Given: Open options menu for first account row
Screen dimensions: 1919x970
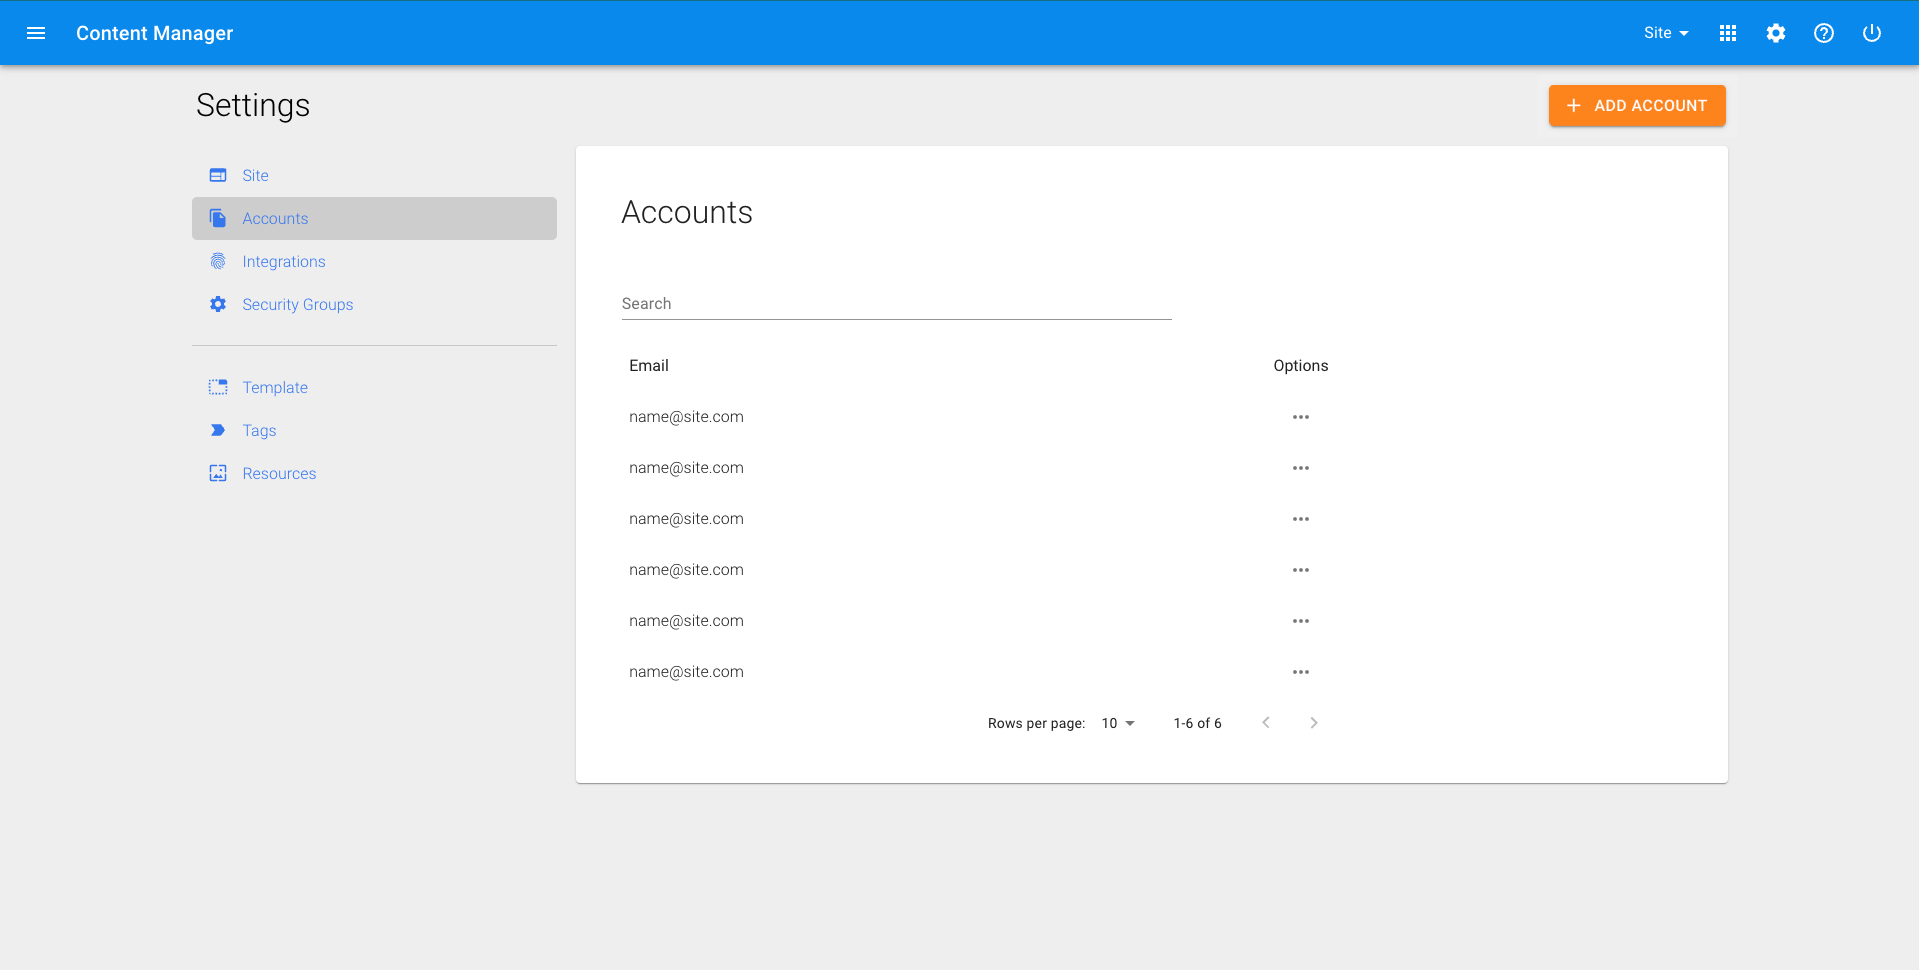Looking at the screenshot, I should tap(1300, 417).
